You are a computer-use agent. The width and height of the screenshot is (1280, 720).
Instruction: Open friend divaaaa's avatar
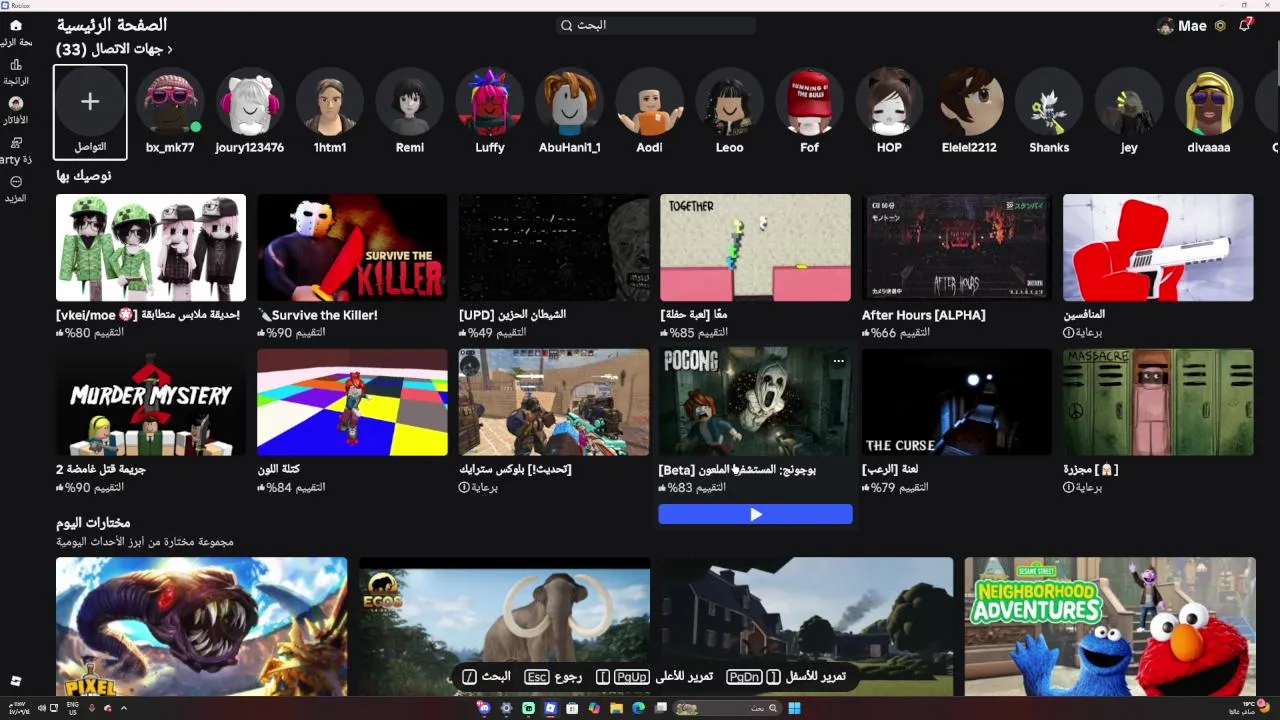tap(1210, 102)
